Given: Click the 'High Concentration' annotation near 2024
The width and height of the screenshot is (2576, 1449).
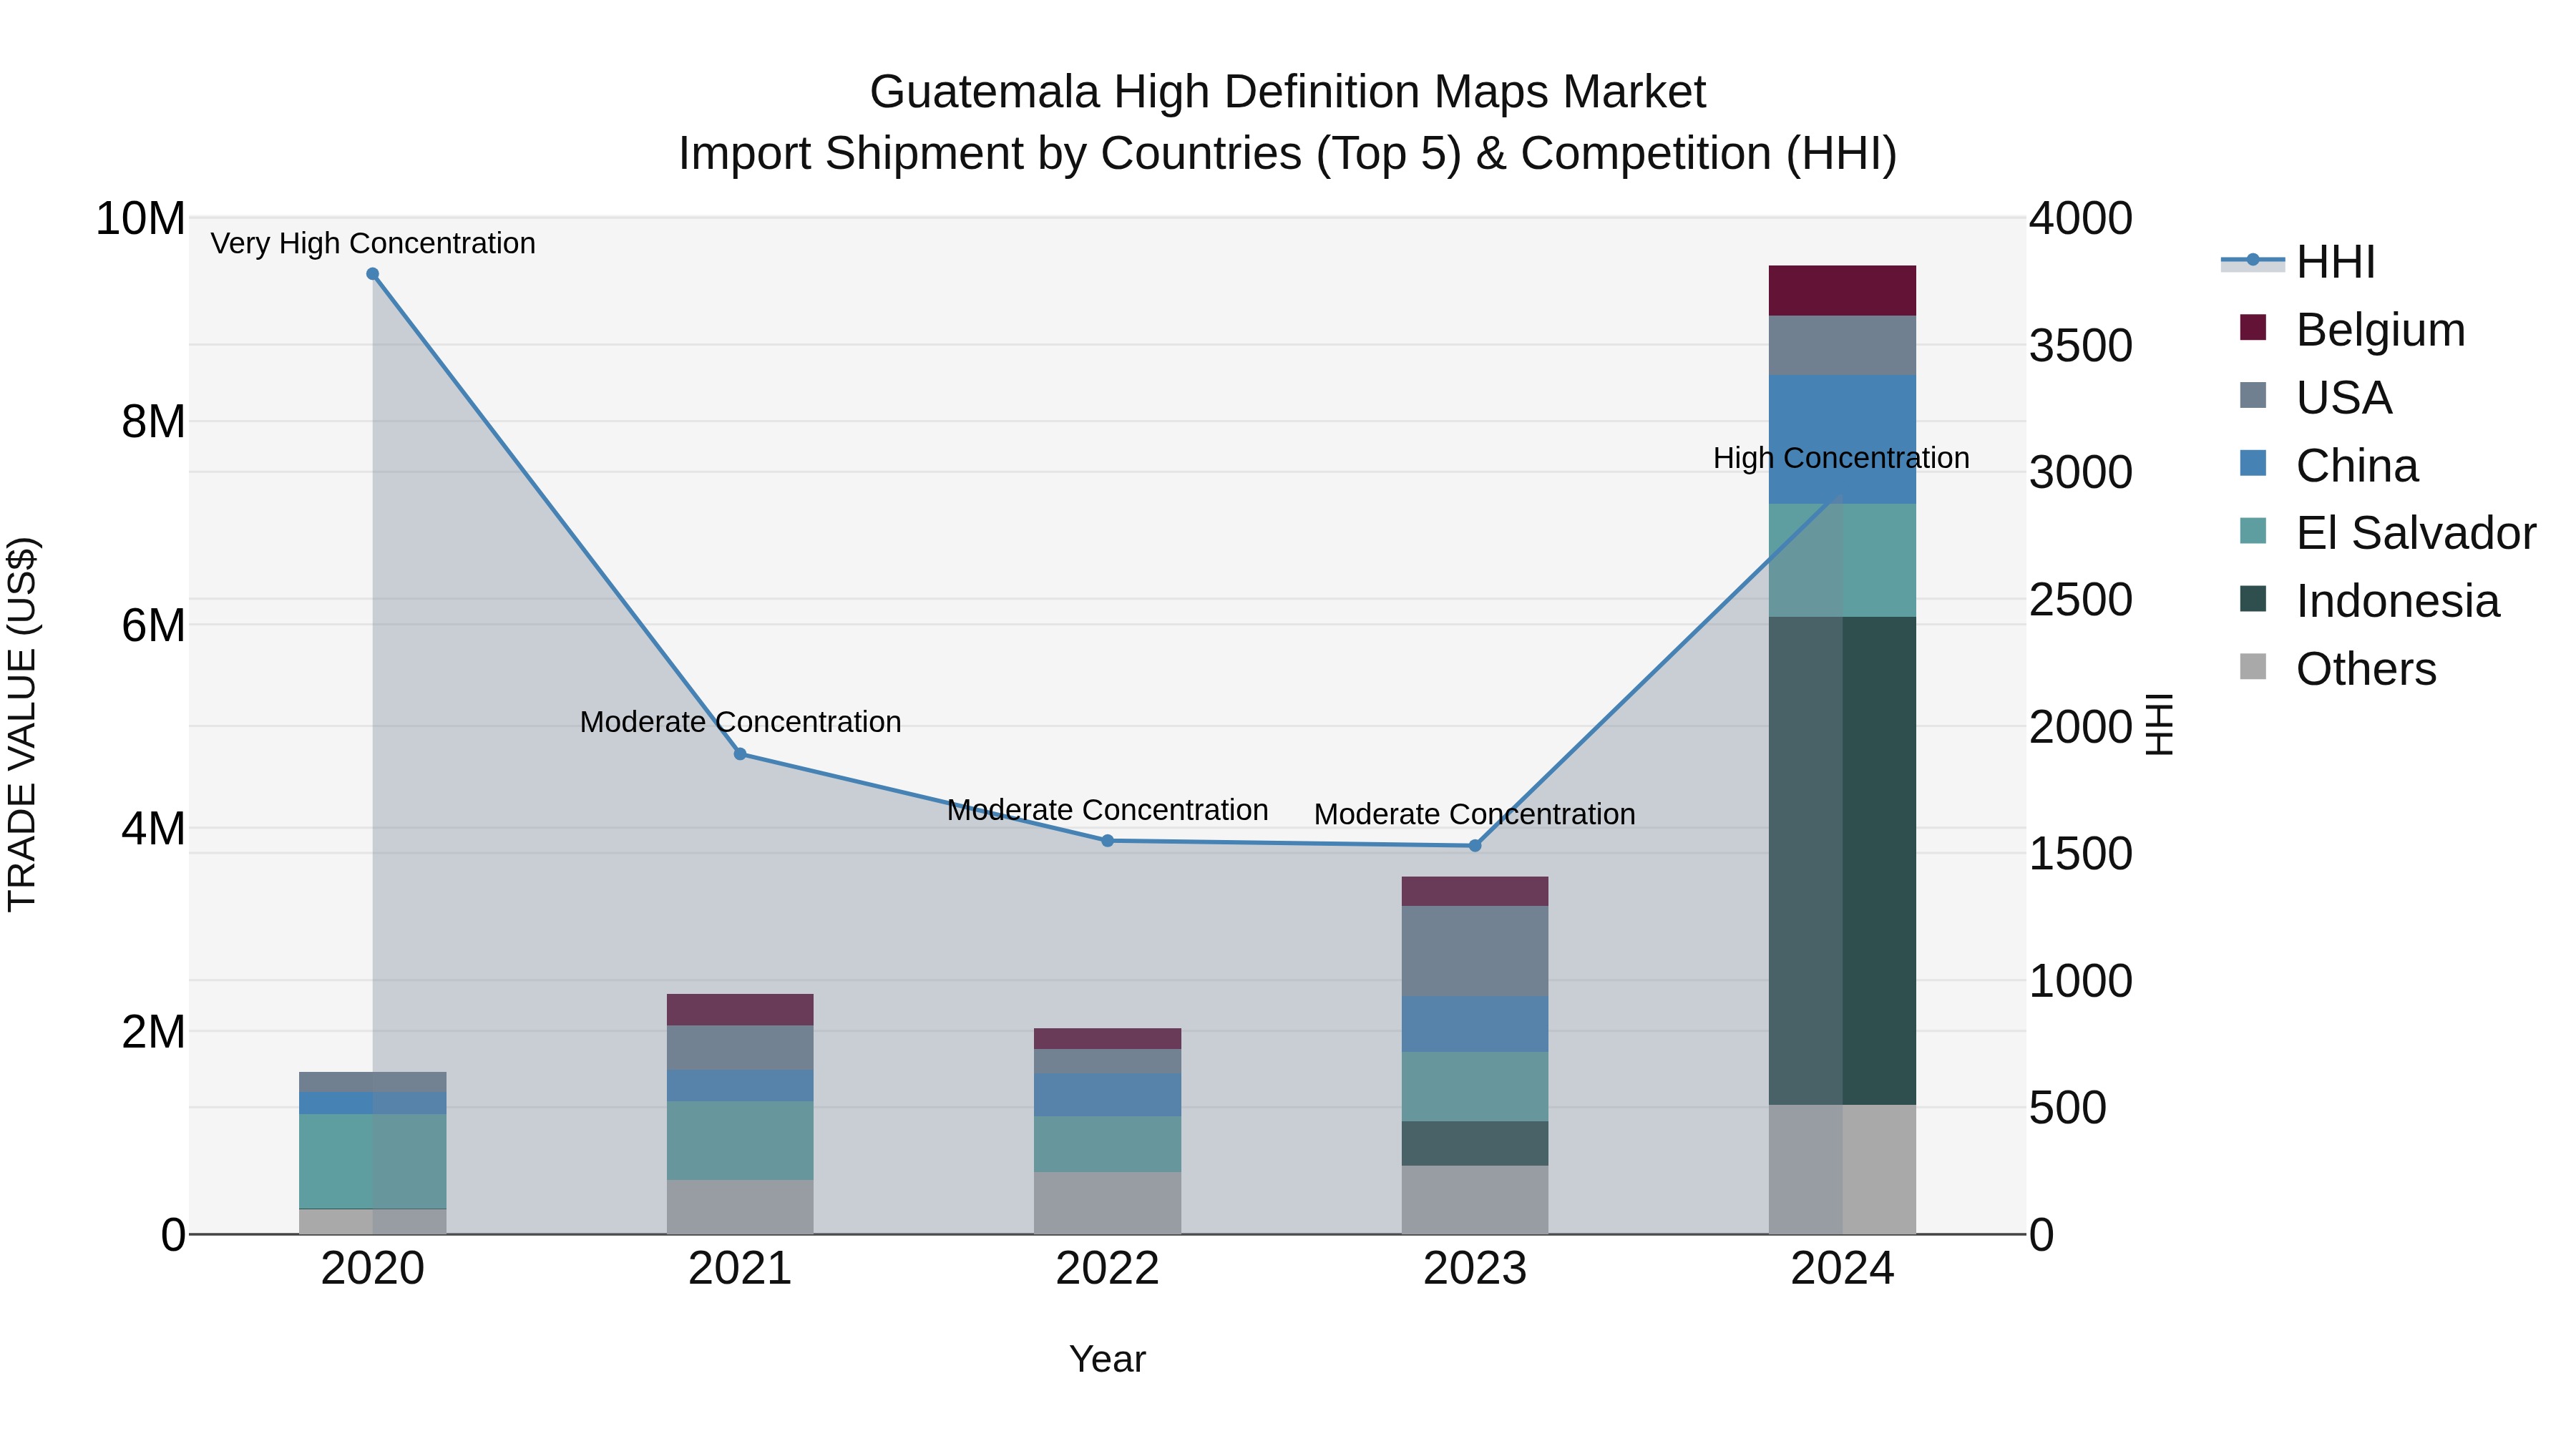Looking at the screenshot, I should tap(1841, 458).
